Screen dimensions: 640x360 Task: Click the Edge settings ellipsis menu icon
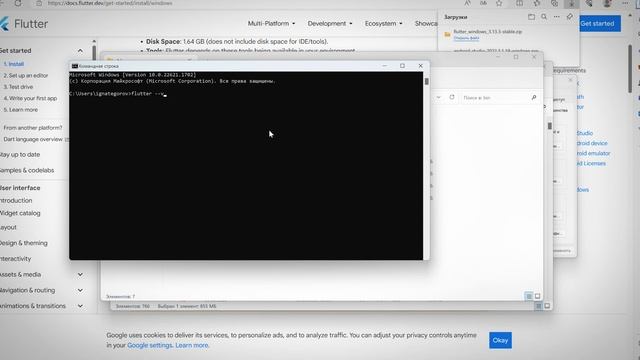(625, 3)
